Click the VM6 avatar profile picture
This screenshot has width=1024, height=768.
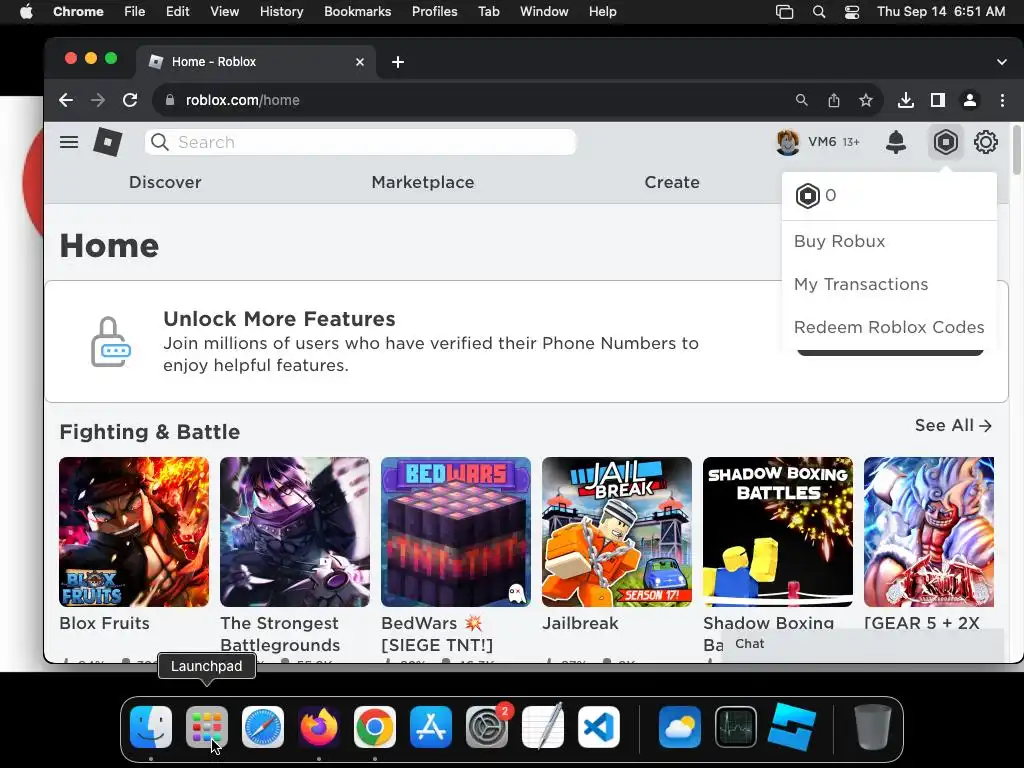point(788,142)
